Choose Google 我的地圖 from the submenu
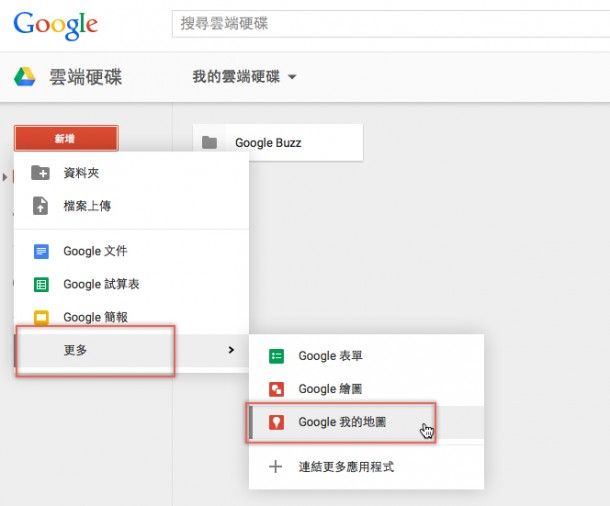Image resolution: width=610 pixels, height=506 pixels. (343, 423)
